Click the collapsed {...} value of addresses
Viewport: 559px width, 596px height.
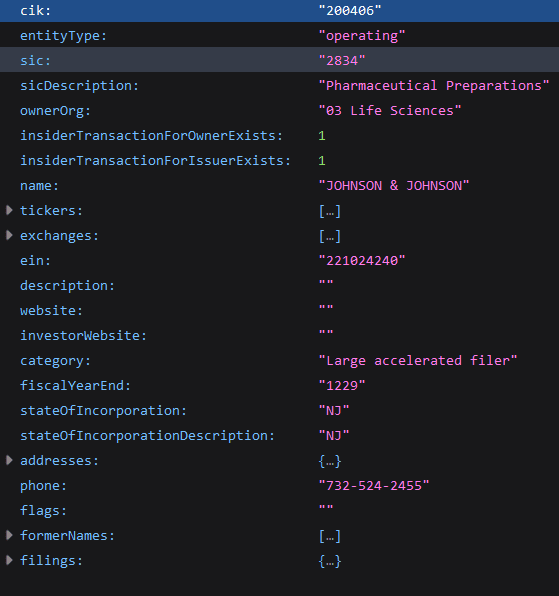point(330,461)
